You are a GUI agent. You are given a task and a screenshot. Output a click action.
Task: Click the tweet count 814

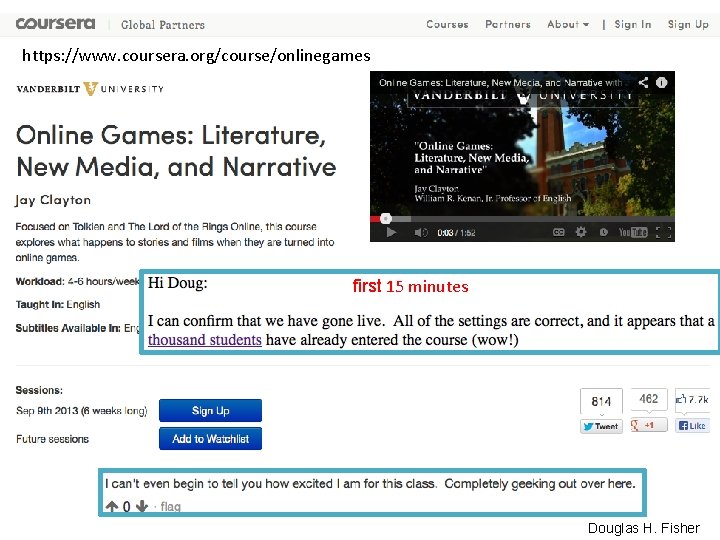point(602,401)
